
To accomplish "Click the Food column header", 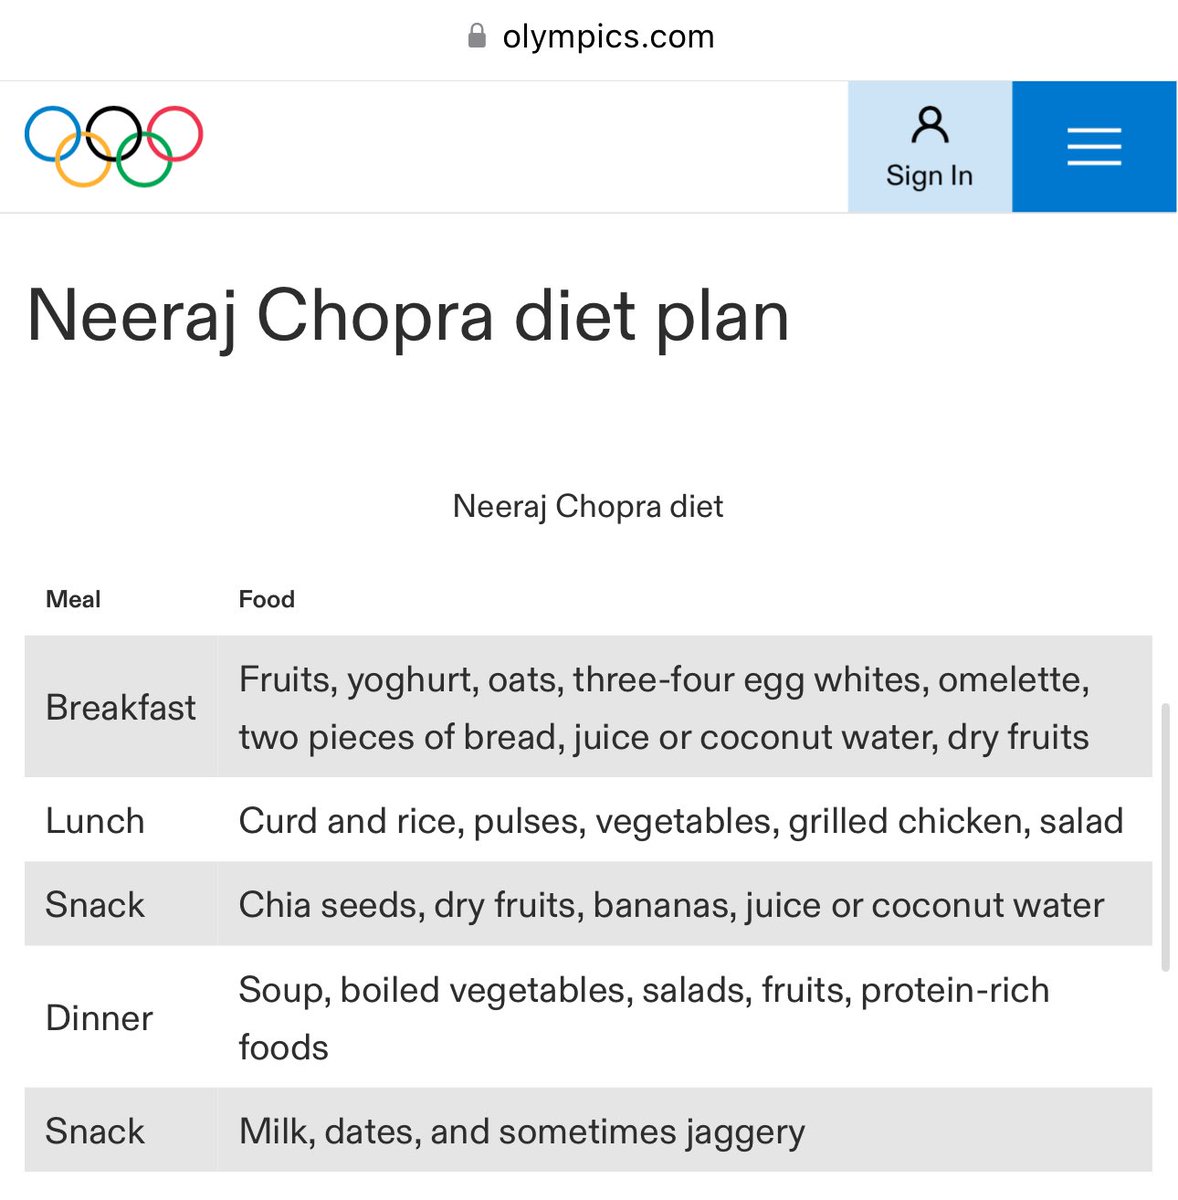I will tap(266, 599).
